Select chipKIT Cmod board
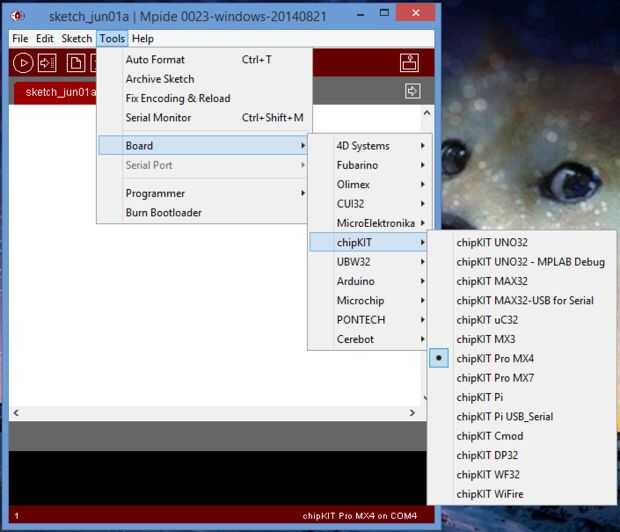This screenshot has width=620, height=532. (522, 436)
